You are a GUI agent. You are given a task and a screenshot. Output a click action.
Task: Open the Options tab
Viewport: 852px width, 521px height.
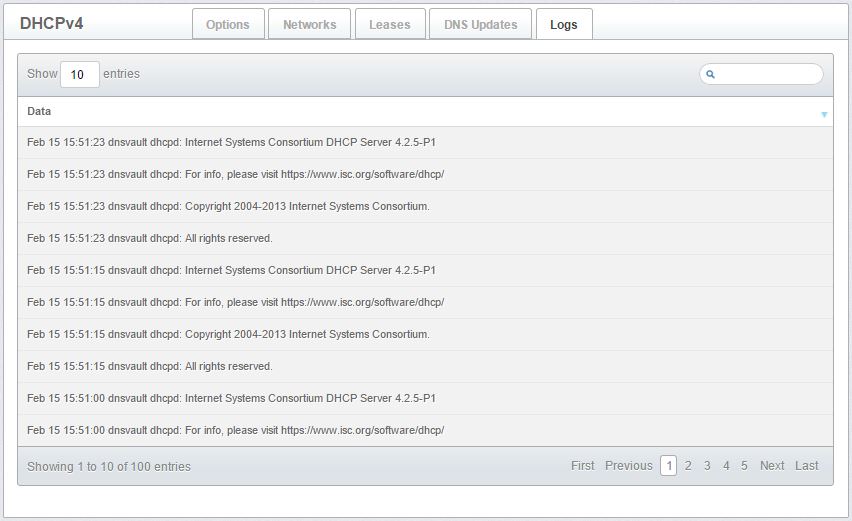(x=228, y=25)
